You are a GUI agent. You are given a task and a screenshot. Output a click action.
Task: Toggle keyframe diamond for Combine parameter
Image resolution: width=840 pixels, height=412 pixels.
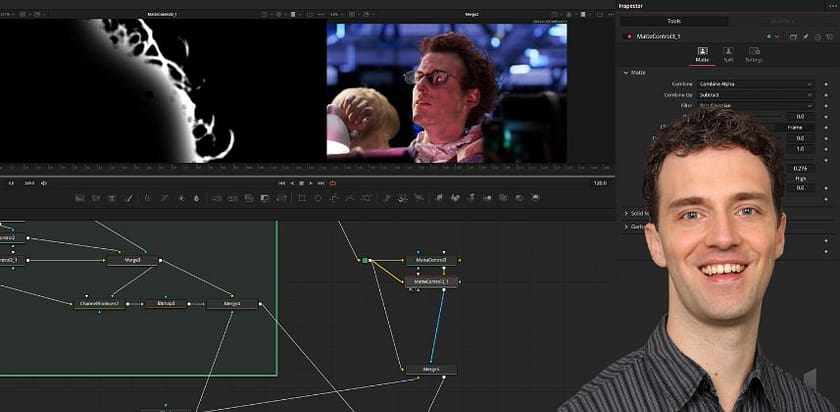[826, 84]
